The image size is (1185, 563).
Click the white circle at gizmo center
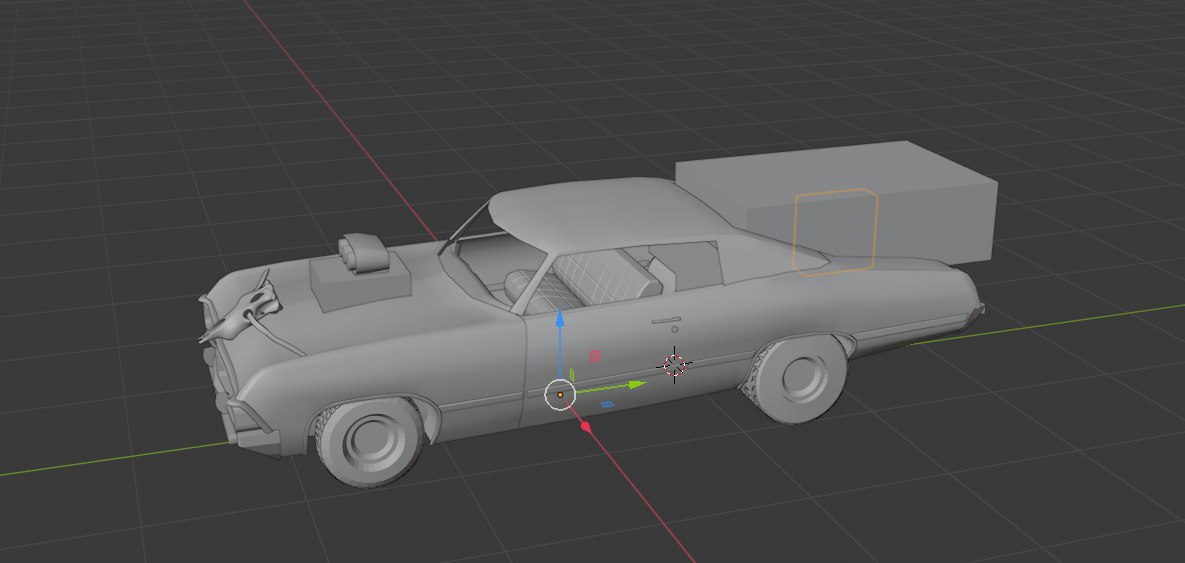tap(560, 394)
